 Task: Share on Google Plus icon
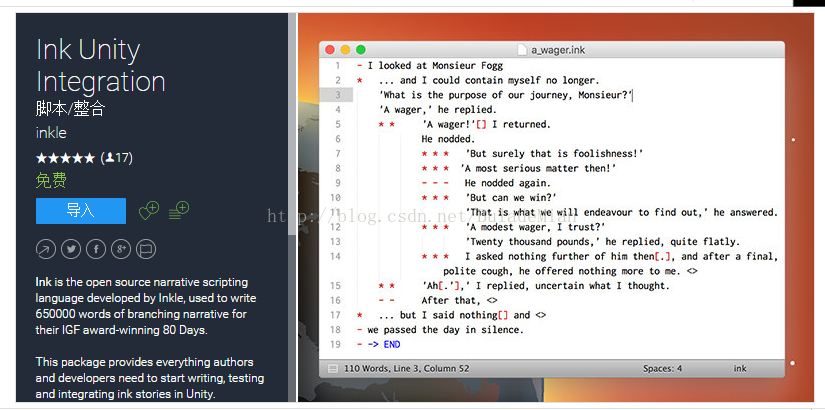[121, 249]
